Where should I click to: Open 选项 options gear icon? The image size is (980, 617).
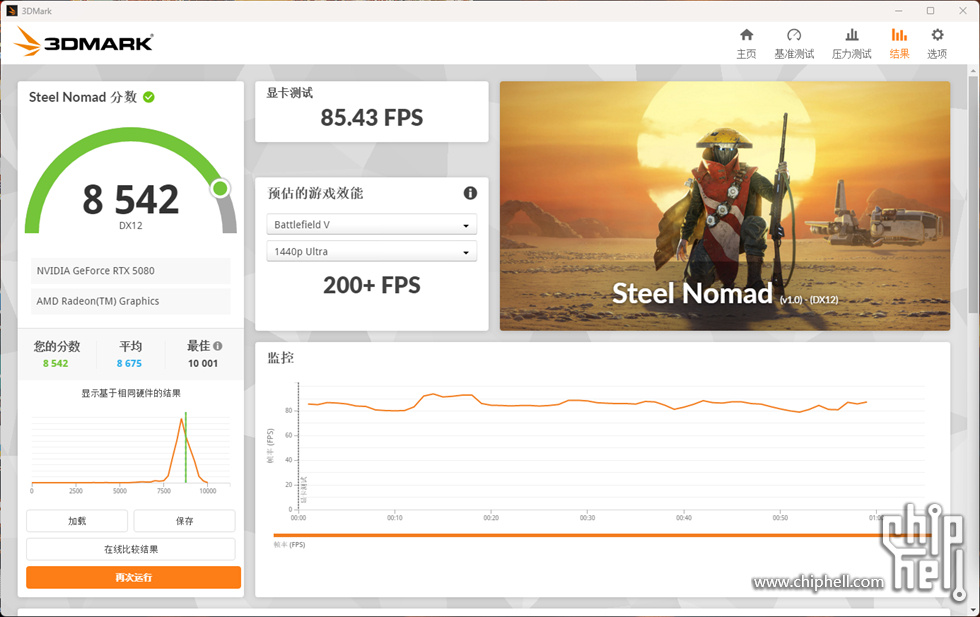point(937,35)
